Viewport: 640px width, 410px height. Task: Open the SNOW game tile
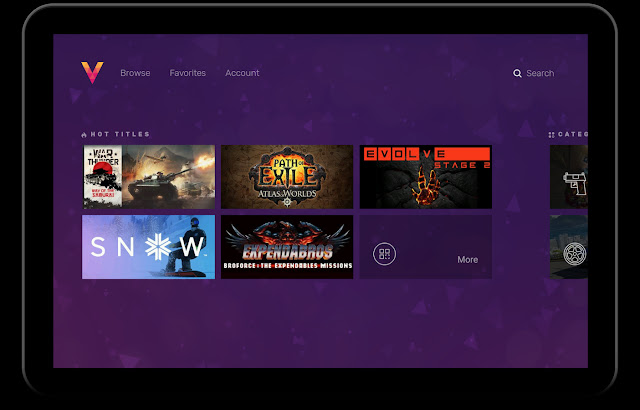click(x=149, y=247)
